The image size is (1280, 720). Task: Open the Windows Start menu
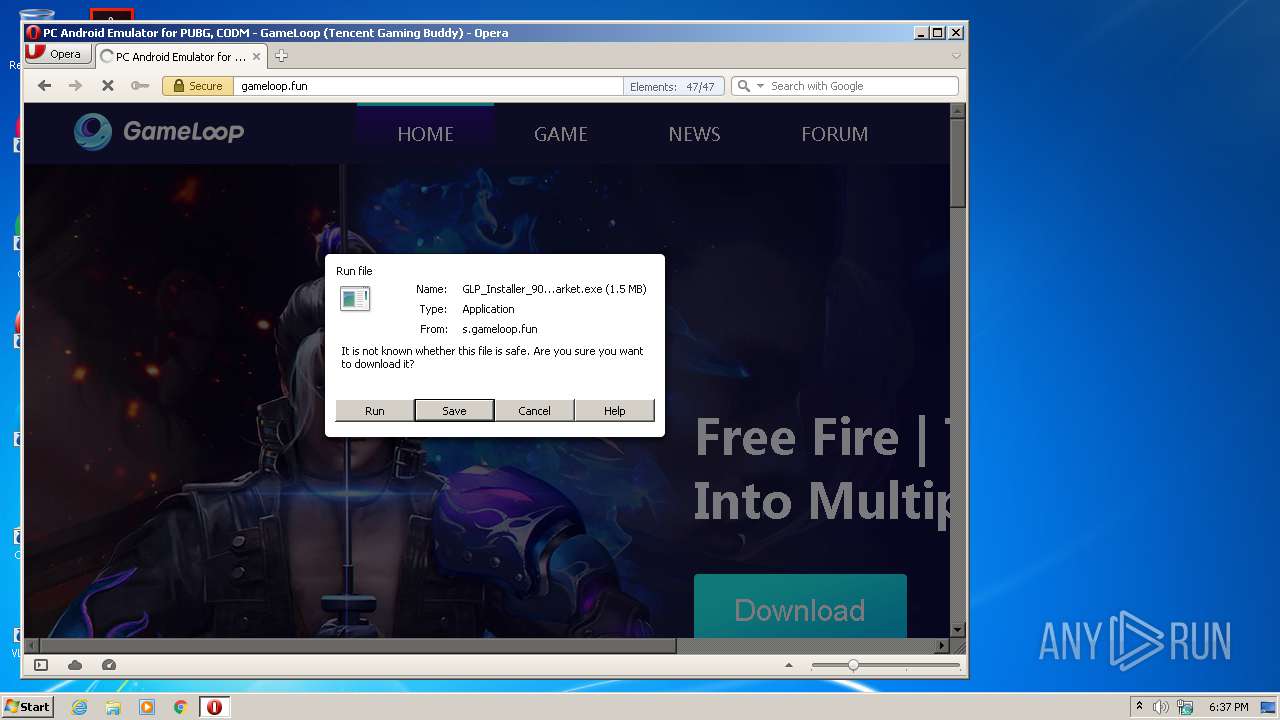(x=27, y=707)
